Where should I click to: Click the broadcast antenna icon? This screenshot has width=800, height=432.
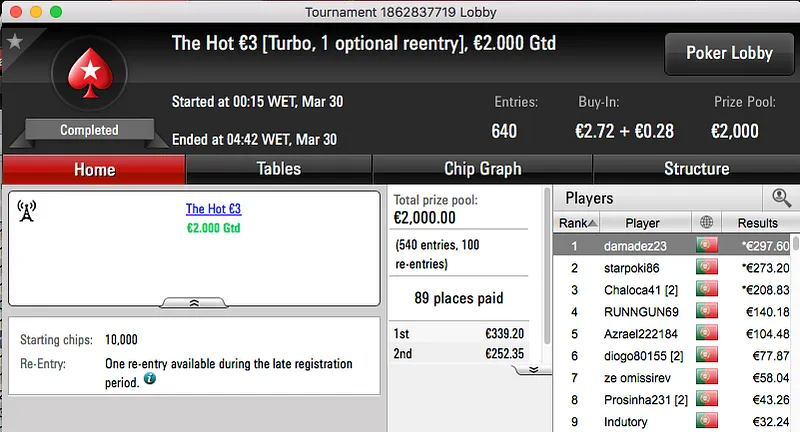tap(28, 211)
